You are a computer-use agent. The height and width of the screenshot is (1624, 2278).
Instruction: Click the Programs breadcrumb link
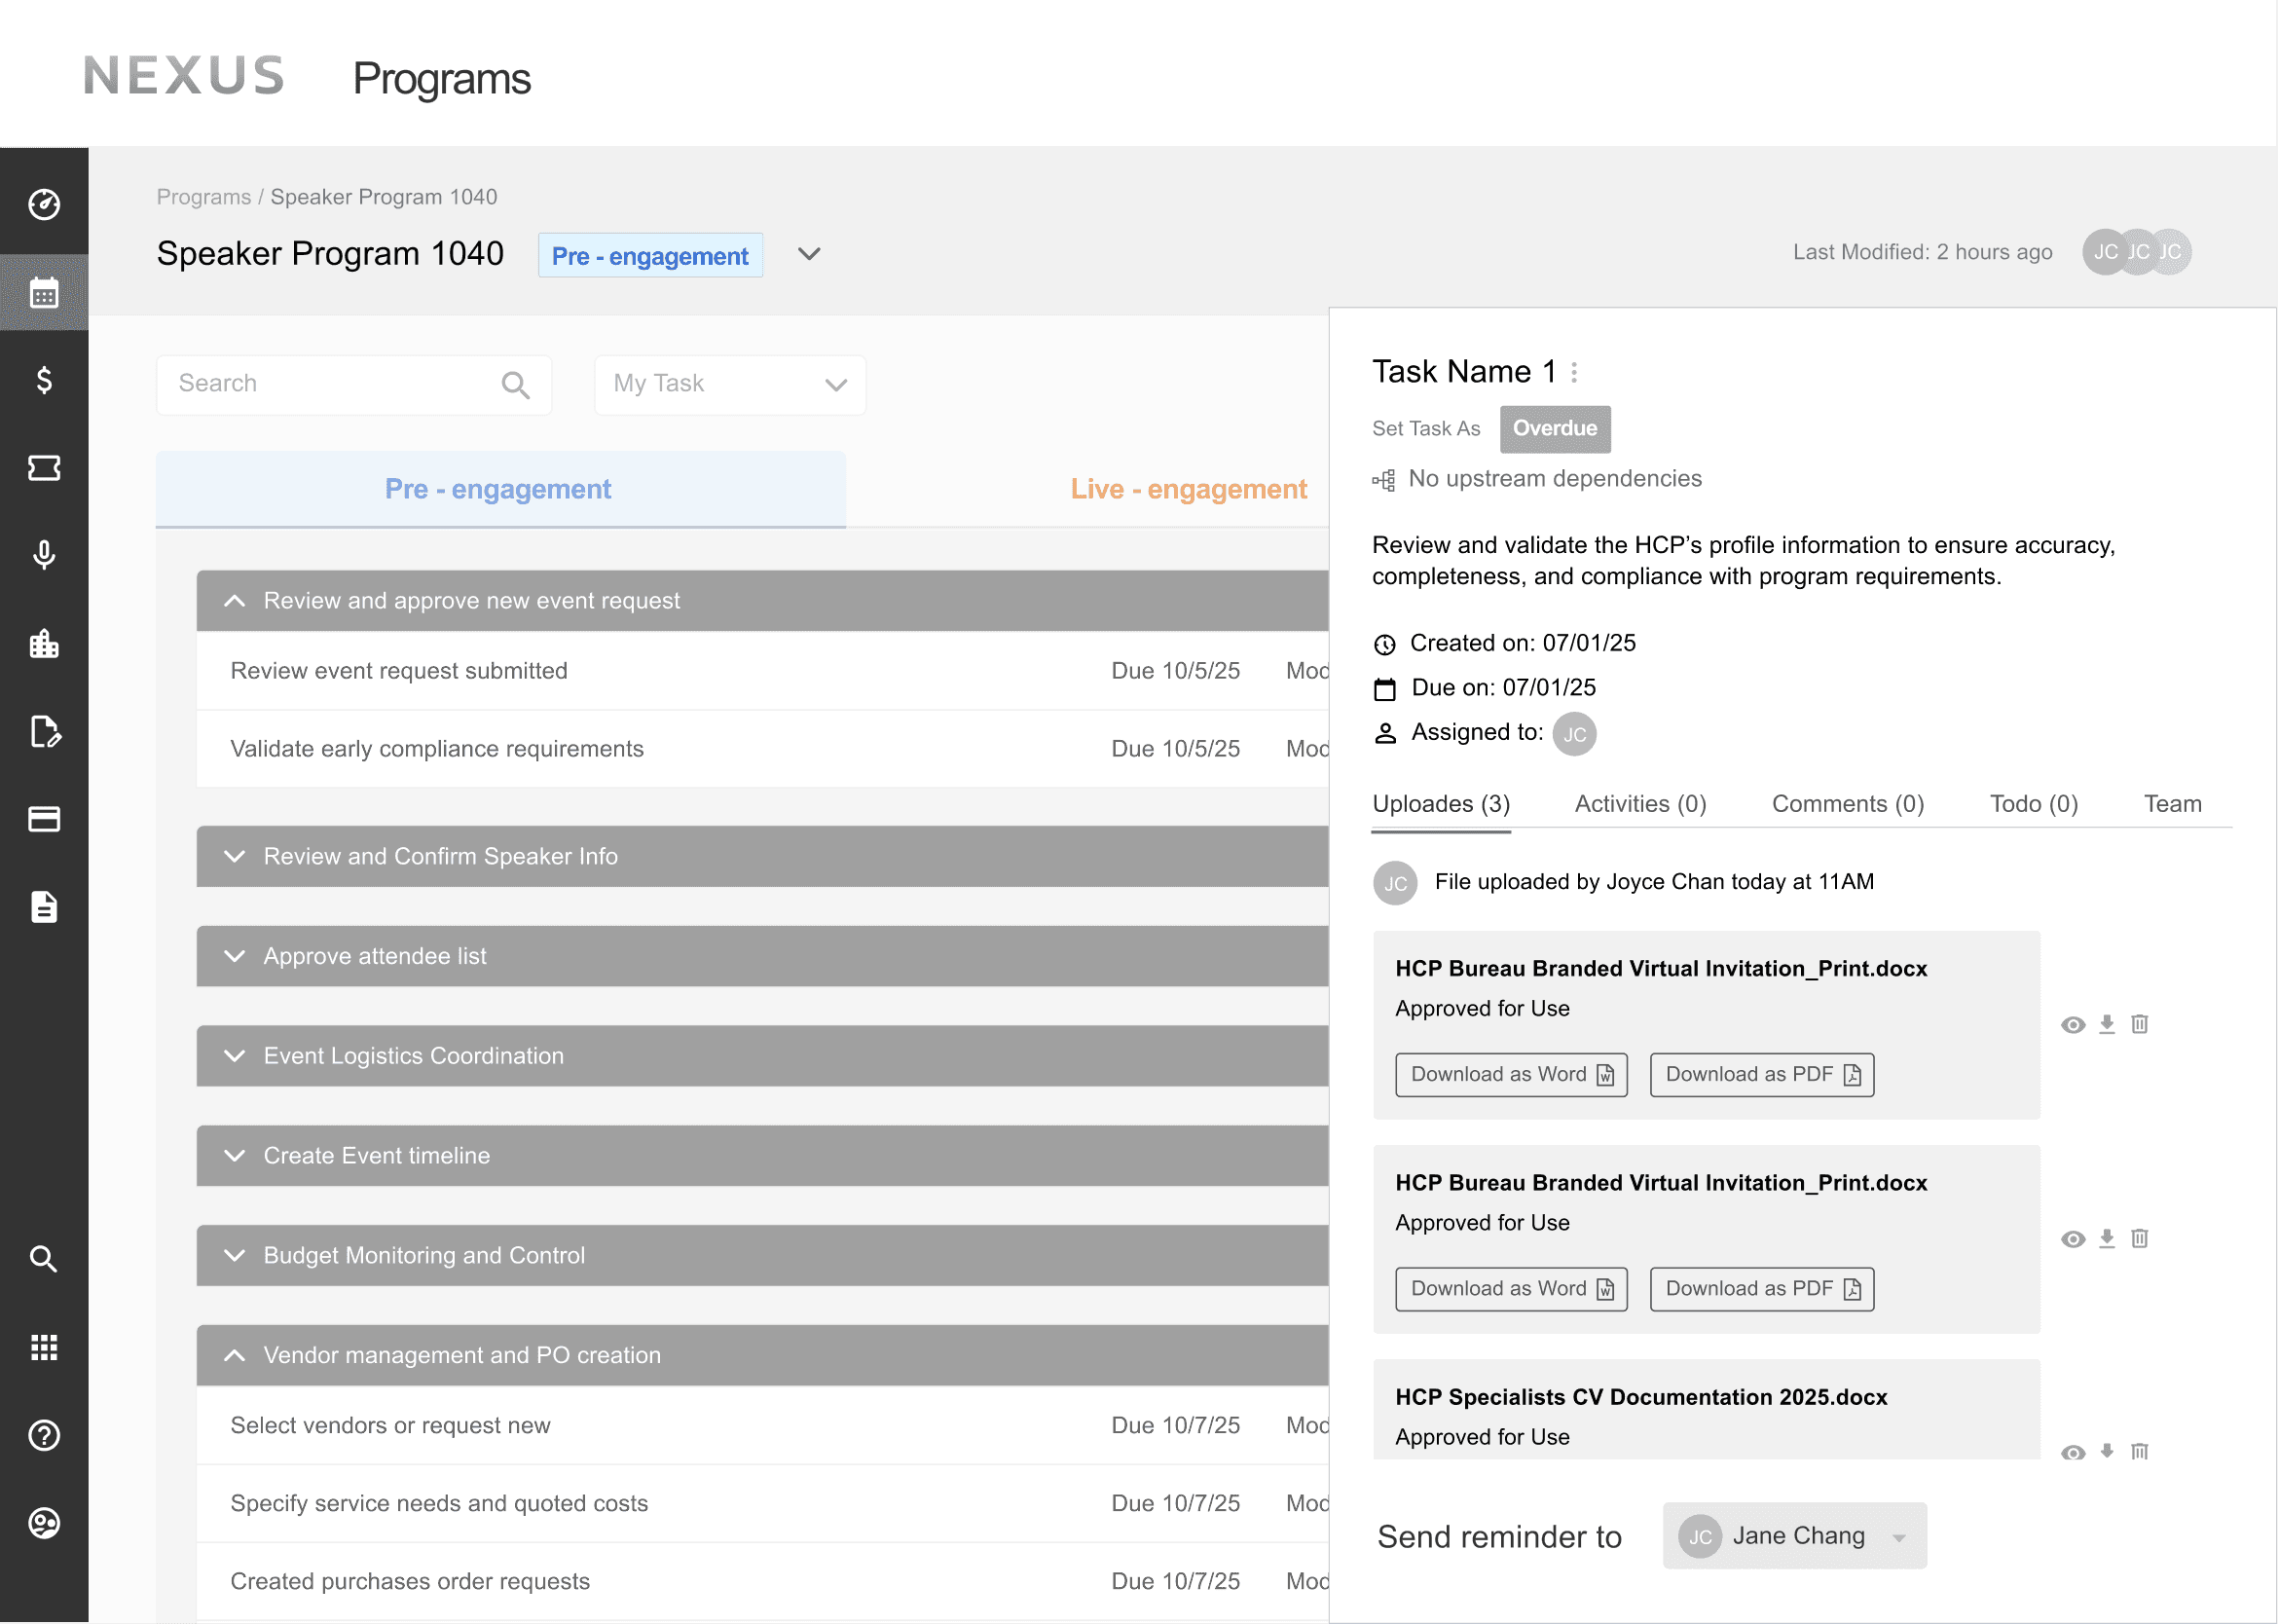click(203, 197)
